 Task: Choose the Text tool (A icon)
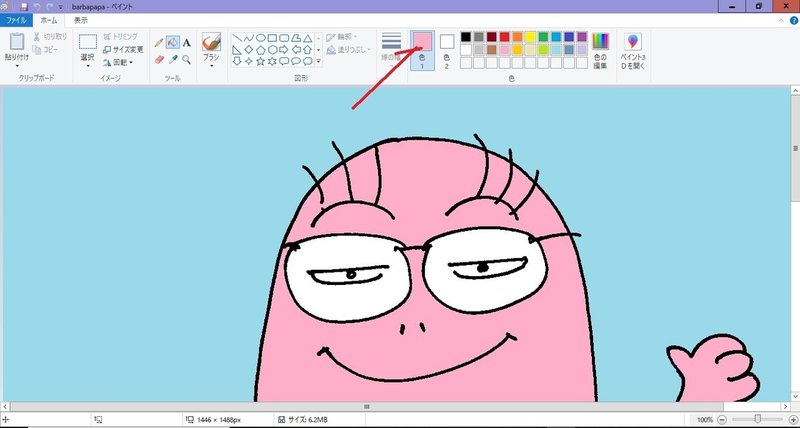[187, 43]
